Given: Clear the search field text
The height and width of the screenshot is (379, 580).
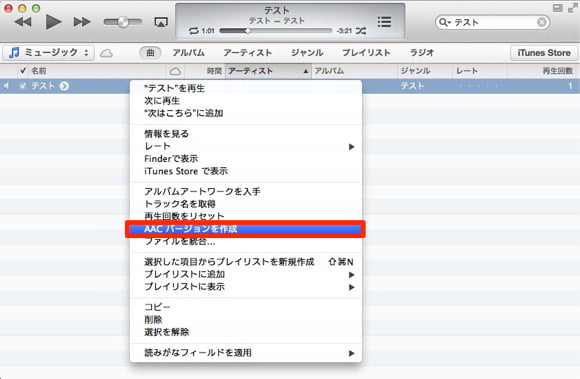Looking at the screenshot, I should 542,23.
